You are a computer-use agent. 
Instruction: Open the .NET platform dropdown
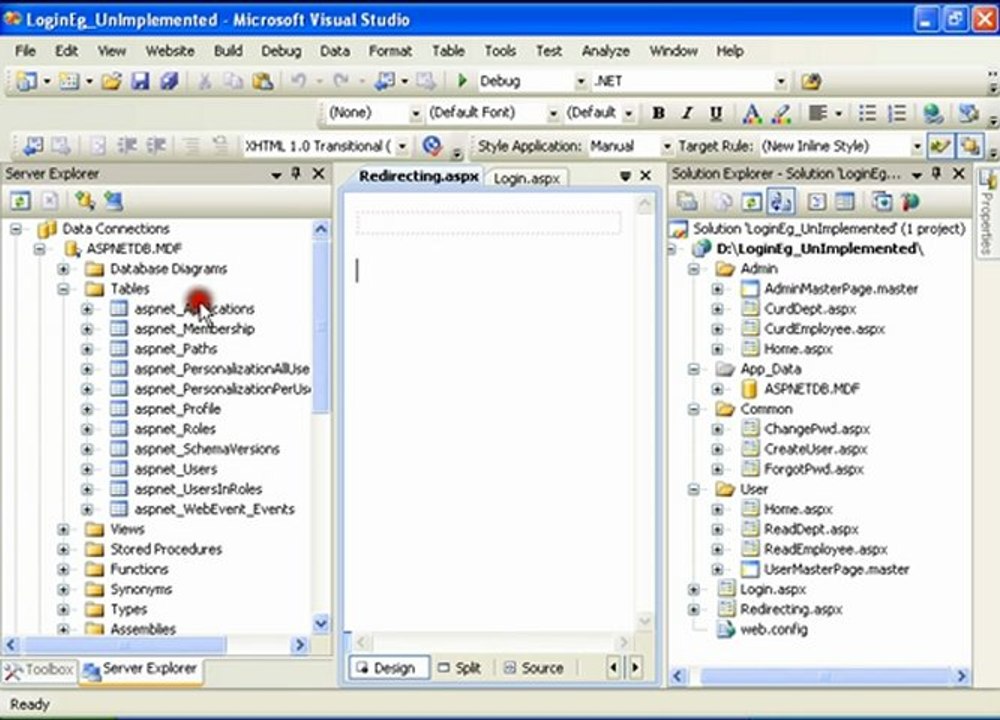tap(781, 81)
